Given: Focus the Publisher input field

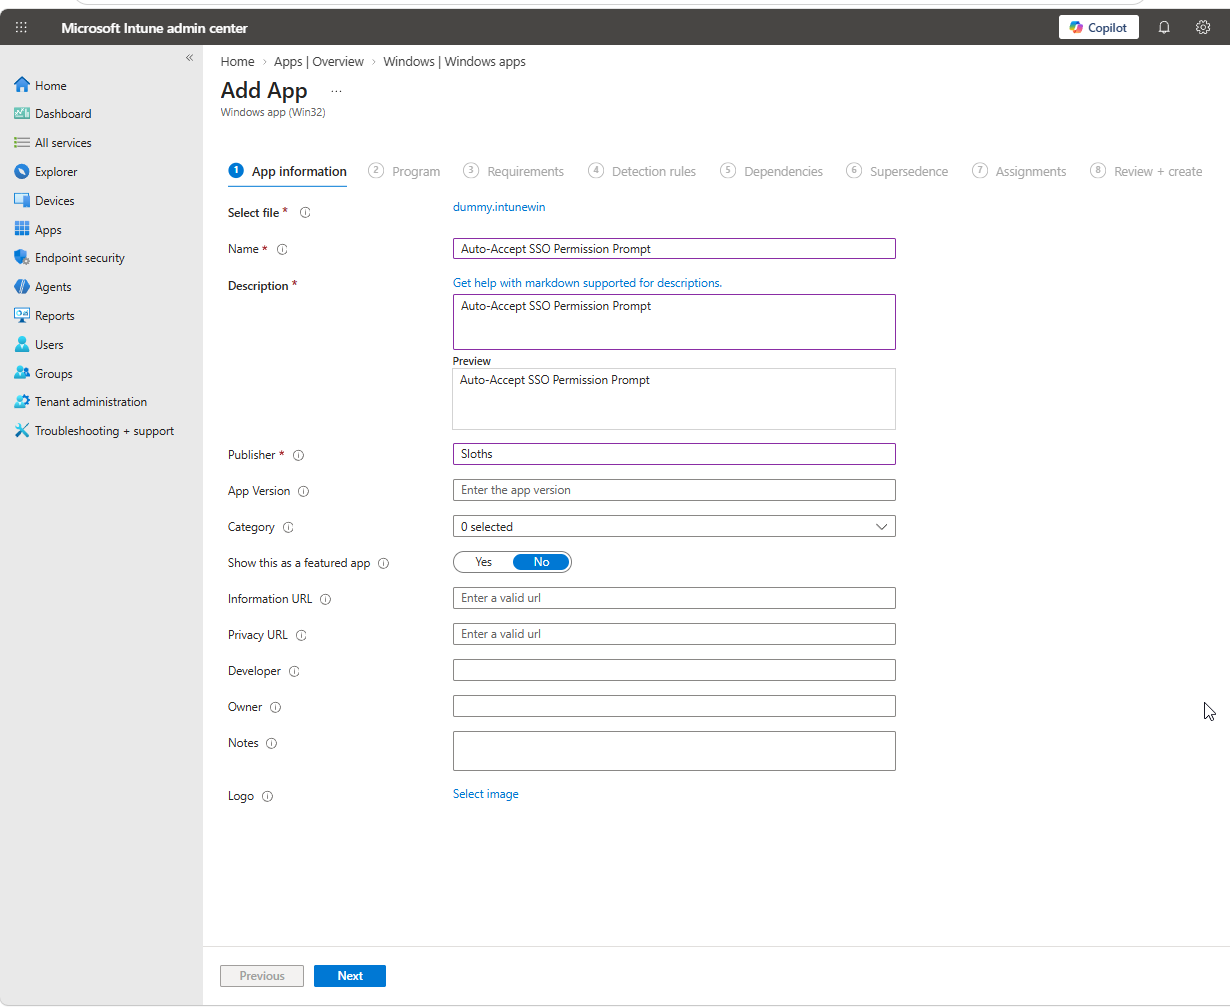Looking at the screenshot, I should coord(674,454).
